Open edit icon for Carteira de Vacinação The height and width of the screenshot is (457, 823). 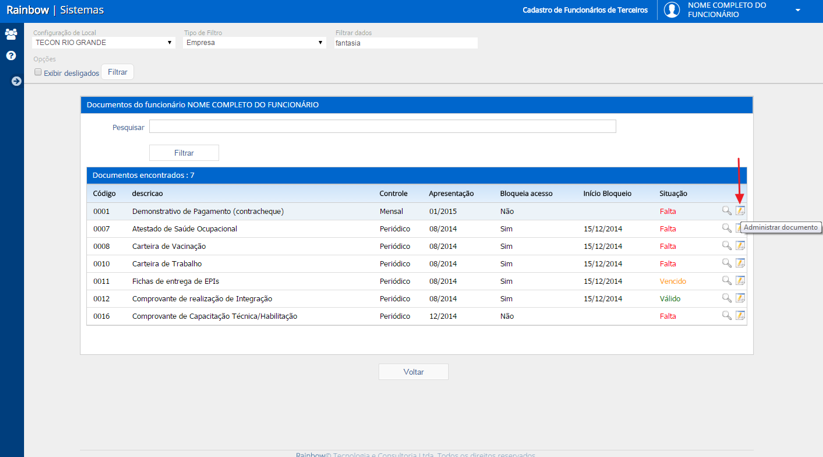(x=740, y=246)
